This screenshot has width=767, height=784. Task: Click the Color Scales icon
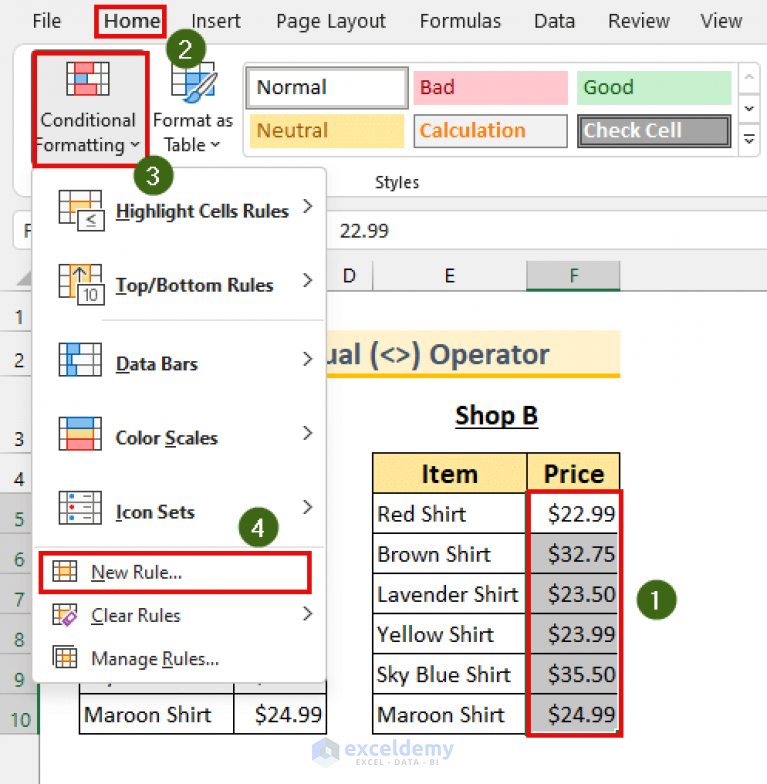click(81, 436)
